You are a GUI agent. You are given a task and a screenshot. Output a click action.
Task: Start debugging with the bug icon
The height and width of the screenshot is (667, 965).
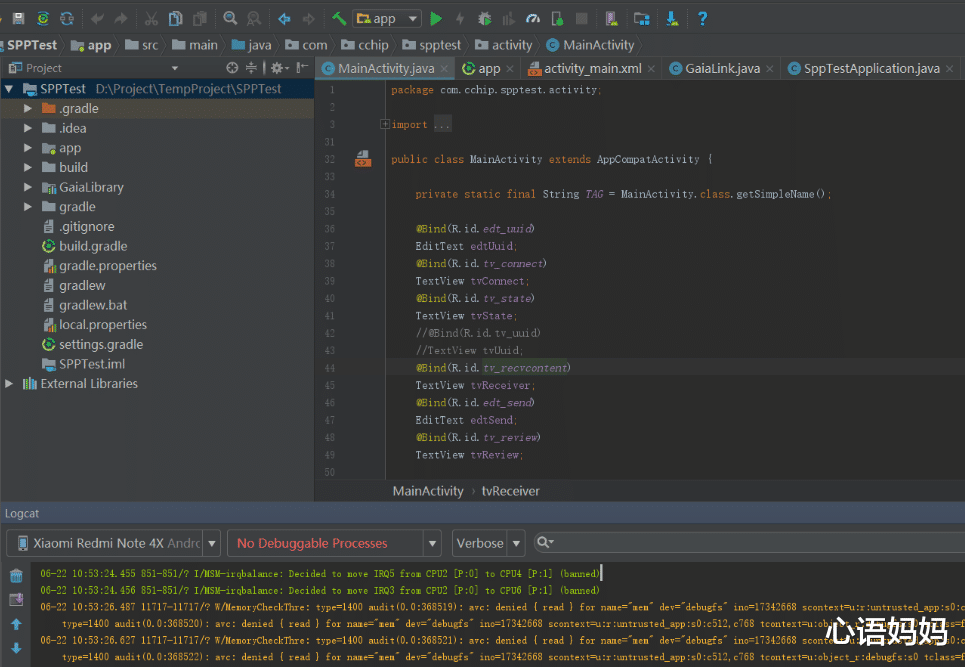(x=484, y=18)
